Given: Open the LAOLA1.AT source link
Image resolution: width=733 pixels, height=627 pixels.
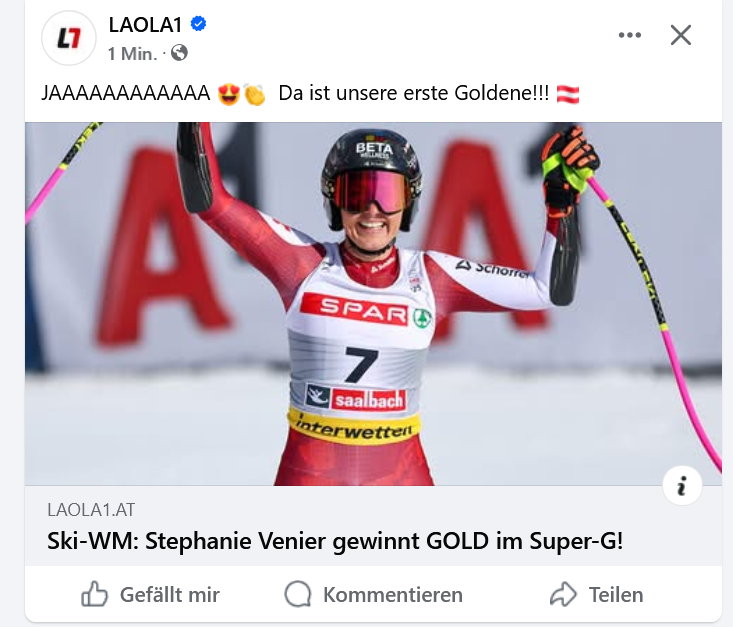Looking at the screenshot, I should coord(91,510).
